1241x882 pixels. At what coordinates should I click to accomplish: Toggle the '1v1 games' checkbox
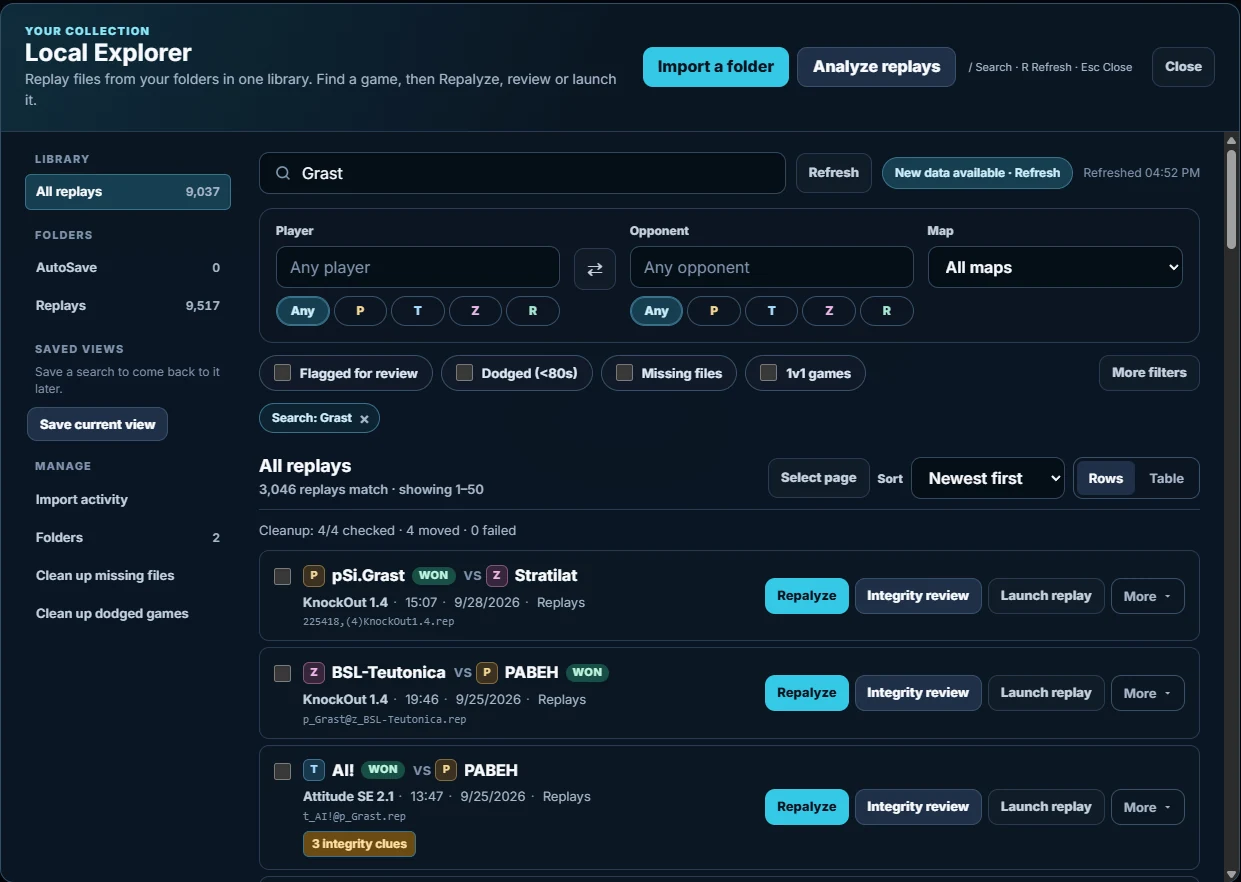pyautogui.click(x=768, y=373)
